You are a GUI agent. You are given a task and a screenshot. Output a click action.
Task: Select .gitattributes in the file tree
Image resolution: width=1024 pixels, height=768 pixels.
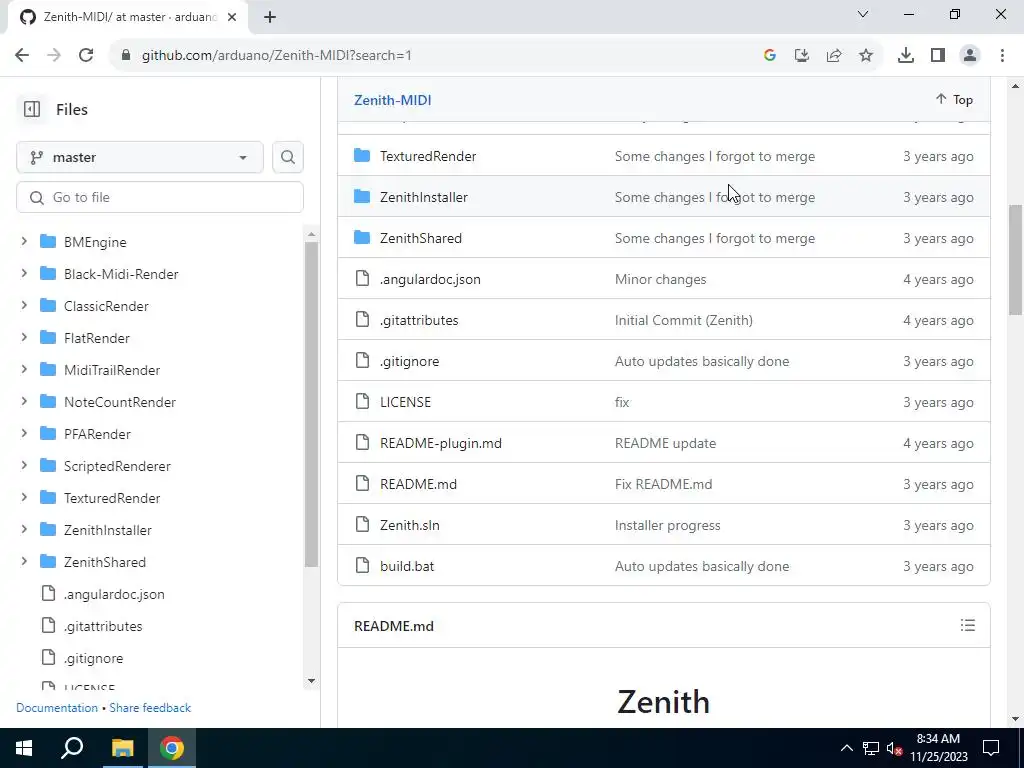[x=103, y=626]
